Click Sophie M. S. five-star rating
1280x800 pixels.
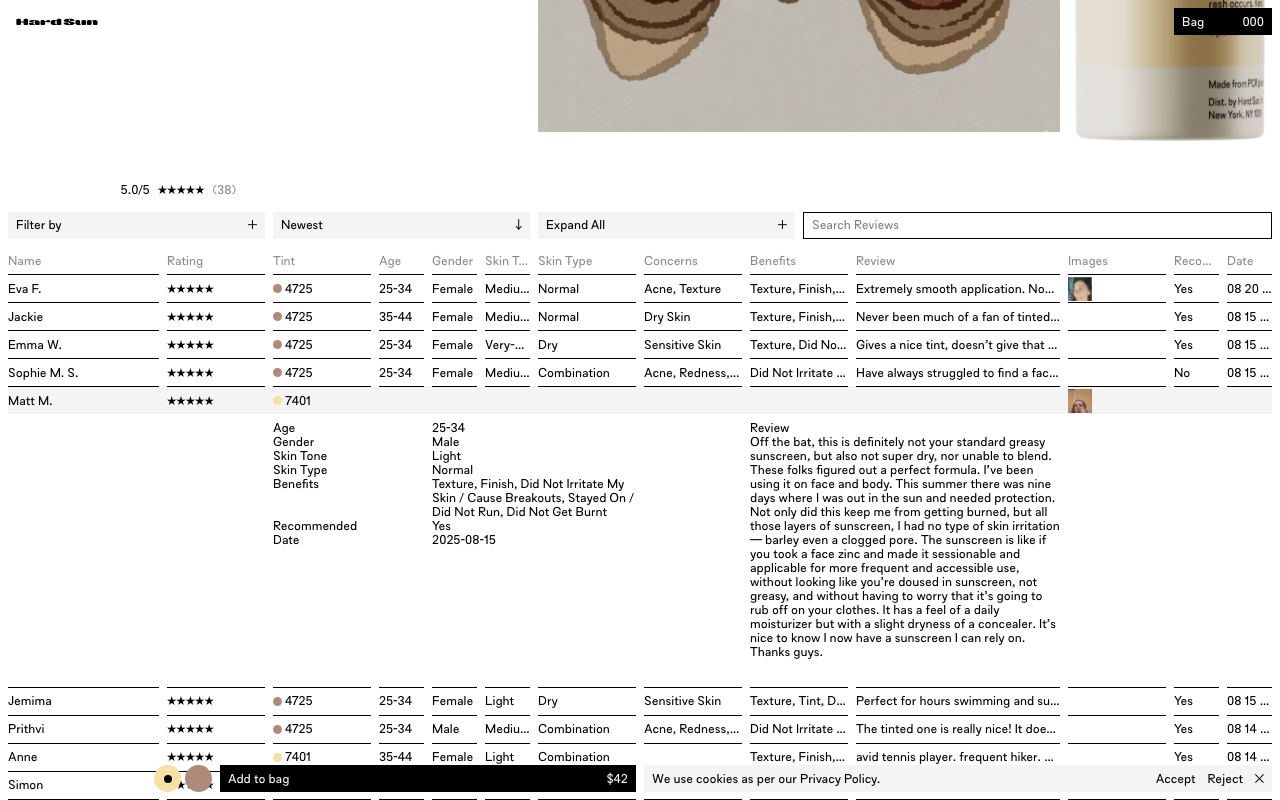[190, 373]
